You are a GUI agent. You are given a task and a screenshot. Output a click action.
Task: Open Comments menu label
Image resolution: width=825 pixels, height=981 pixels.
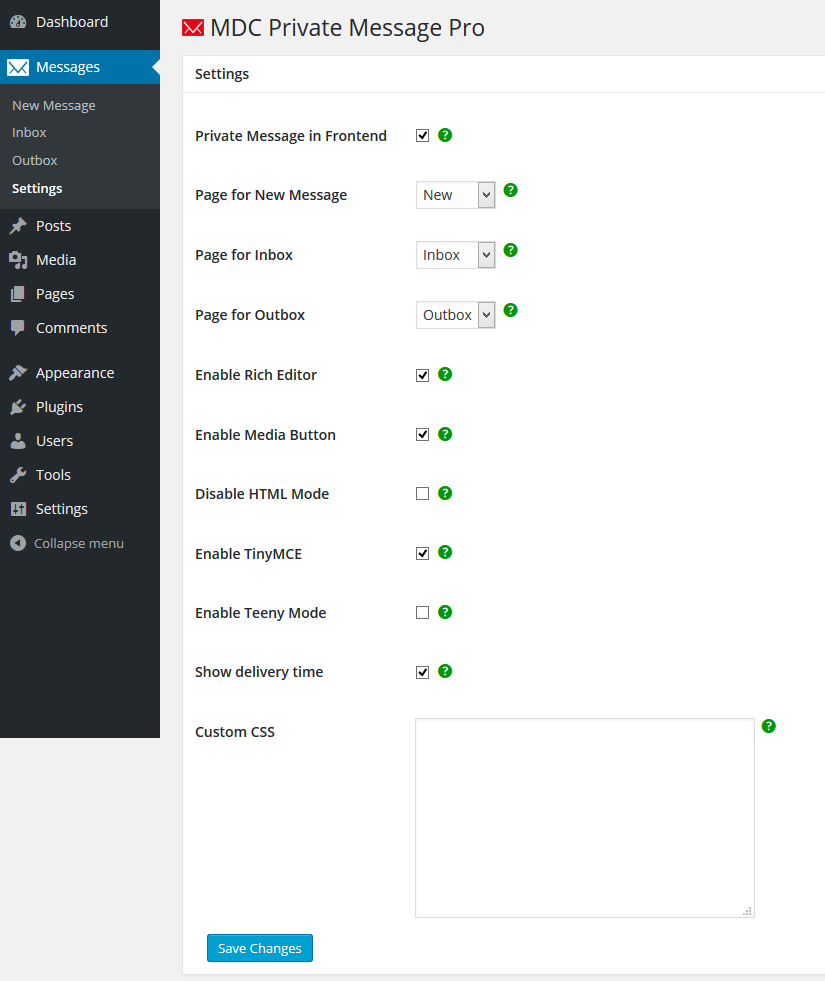click(x=71, y=328)
